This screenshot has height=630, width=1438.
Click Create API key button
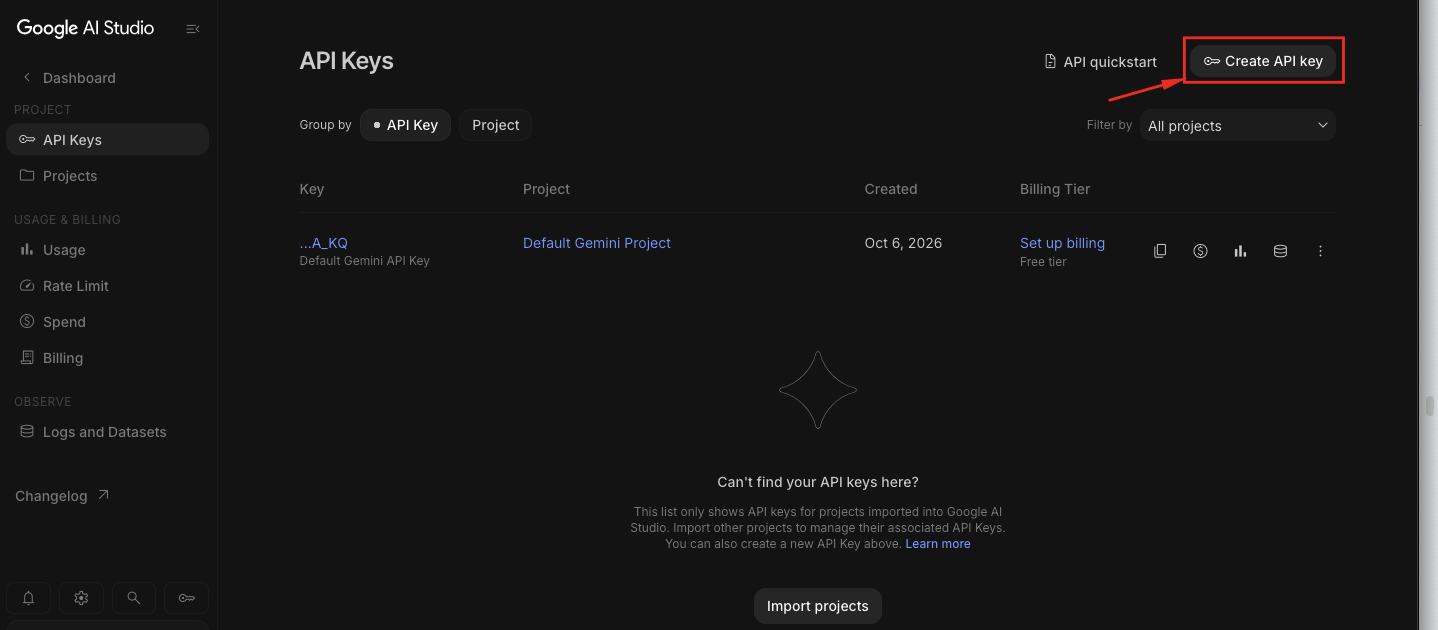click(1263, 61)
